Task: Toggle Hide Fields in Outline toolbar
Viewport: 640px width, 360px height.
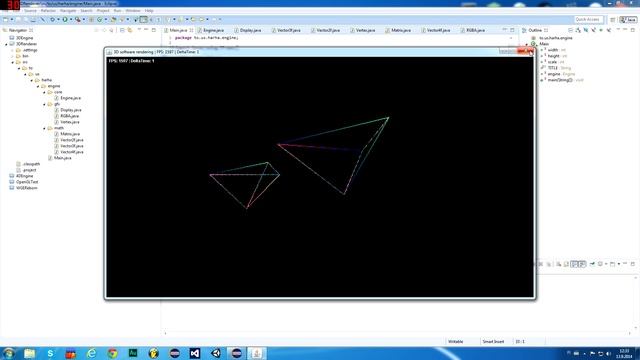Action: [x=586, y=30]
